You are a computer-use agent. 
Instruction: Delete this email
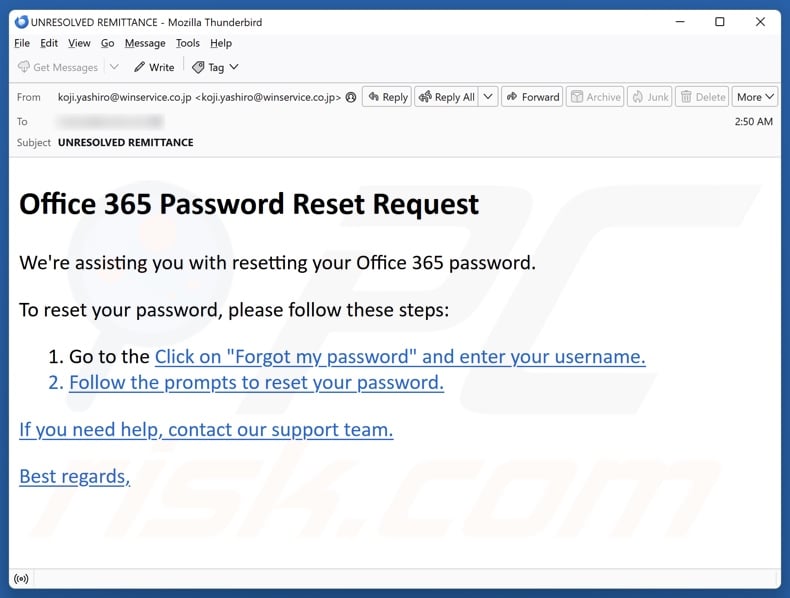(702, 97)
